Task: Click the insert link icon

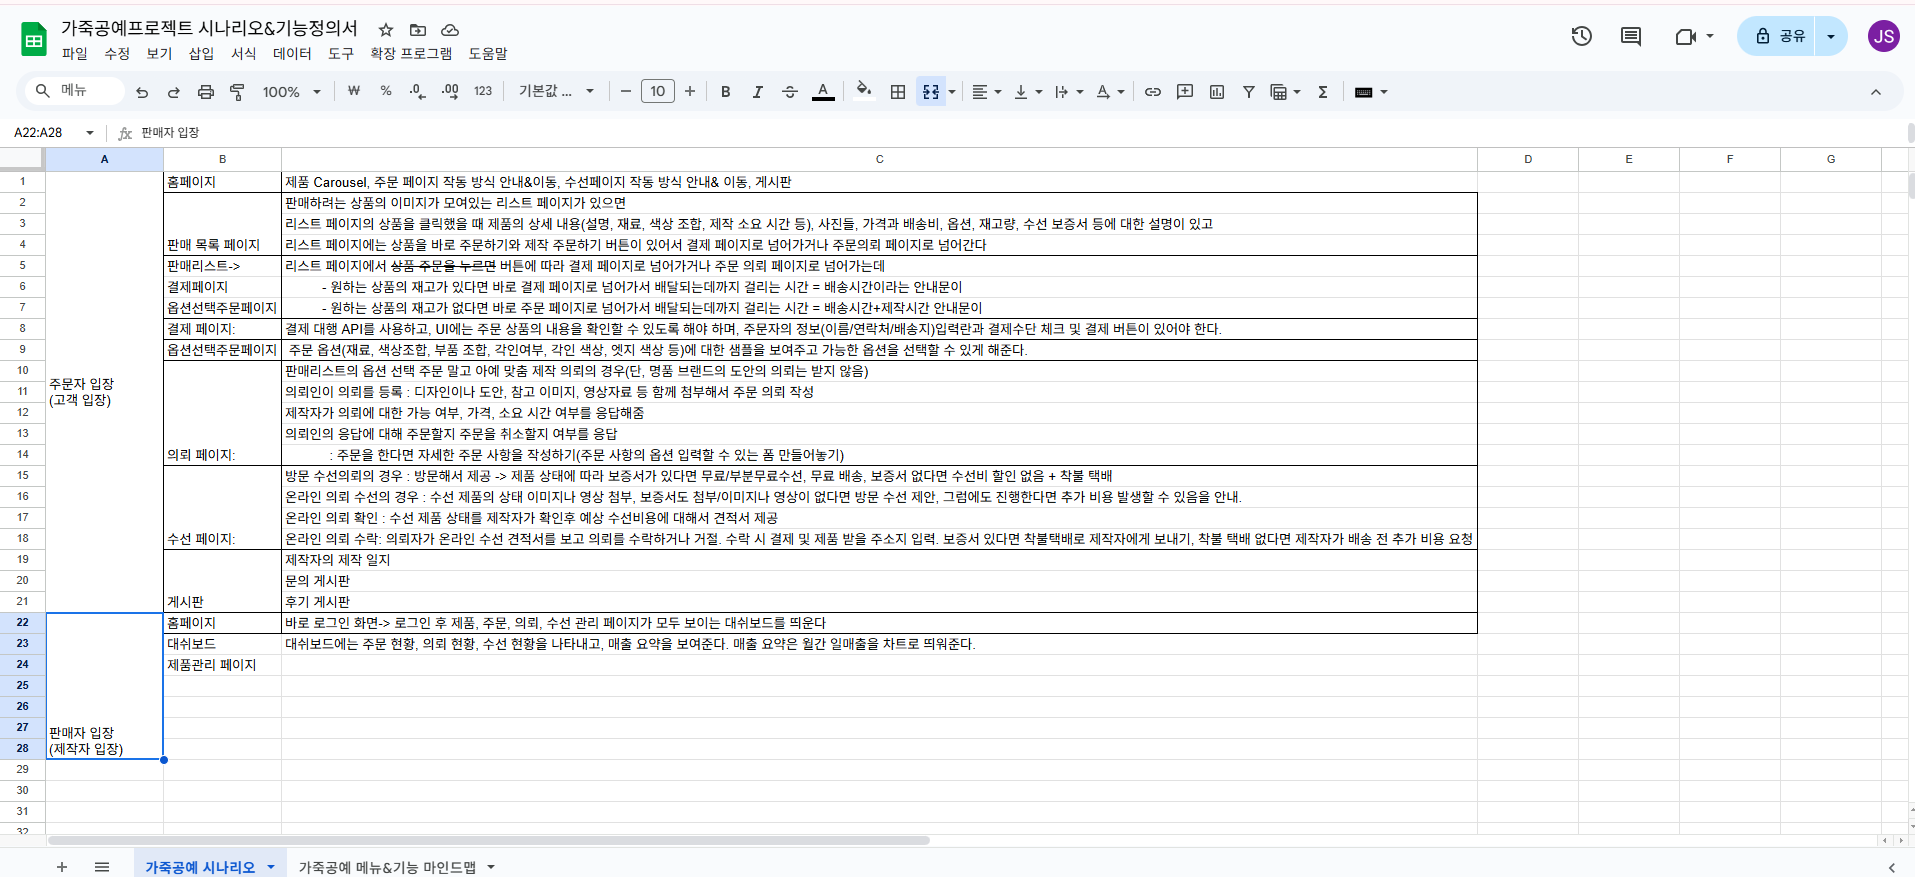Action: [x=1153, y=92]
